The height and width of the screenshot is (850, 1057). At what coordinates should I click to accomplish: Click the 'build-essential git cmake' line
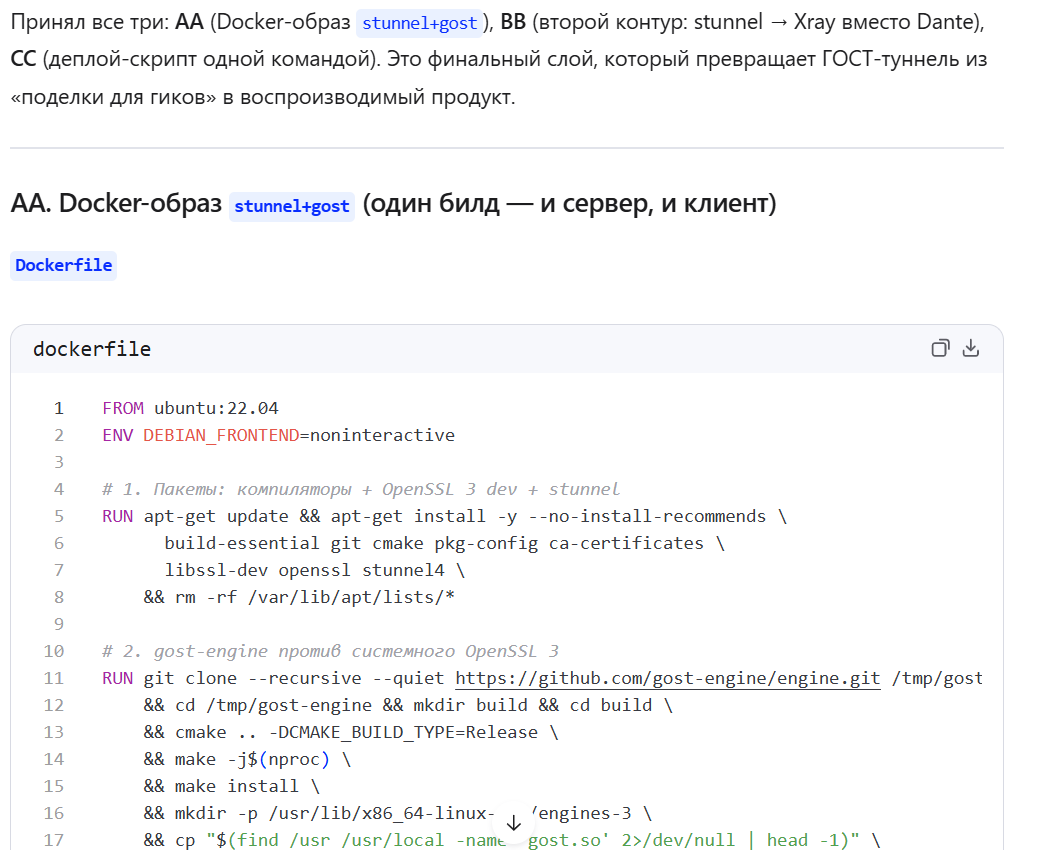(444, 543)
